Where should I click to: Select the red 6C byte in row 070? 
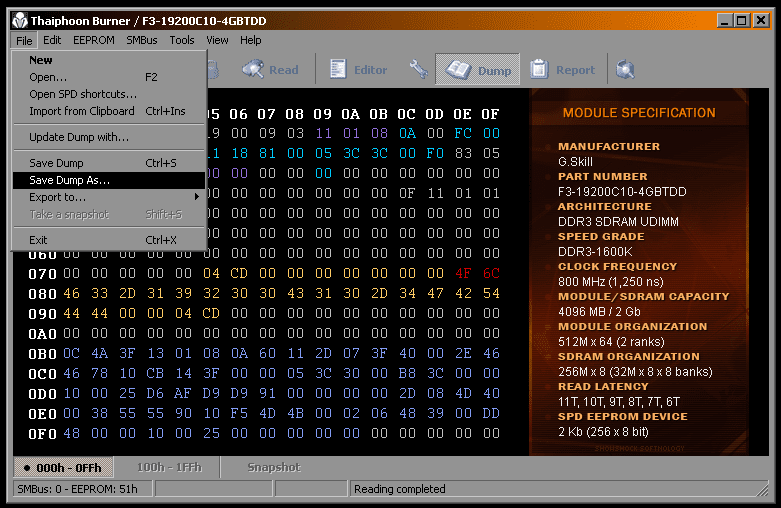click(x=491, y=273)
